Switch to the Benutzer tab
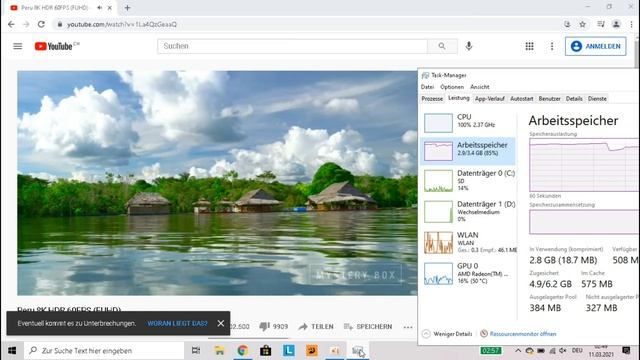Screen dimensions: 640x360 coord(549,99)
